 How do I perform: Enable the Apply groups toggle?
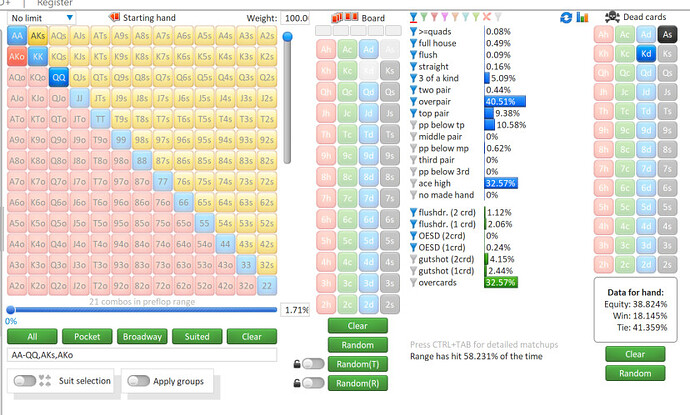[x=139, y=380]
